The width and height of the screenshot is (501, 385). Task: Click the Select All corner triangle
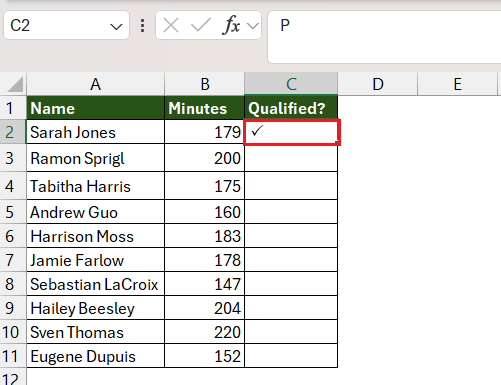point(15,84)
